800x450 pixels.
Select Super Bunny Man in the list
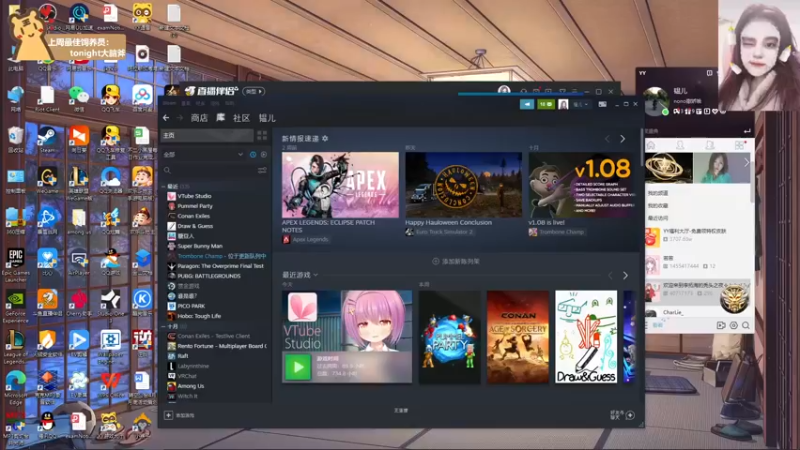199,246
